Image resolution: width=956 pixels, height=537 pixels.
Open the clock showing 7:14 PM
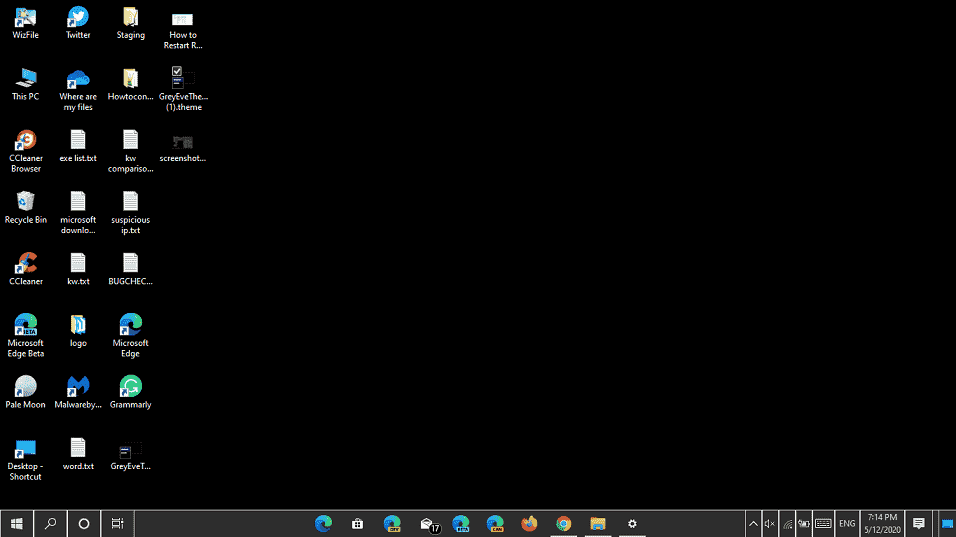[x=882, y=524]
